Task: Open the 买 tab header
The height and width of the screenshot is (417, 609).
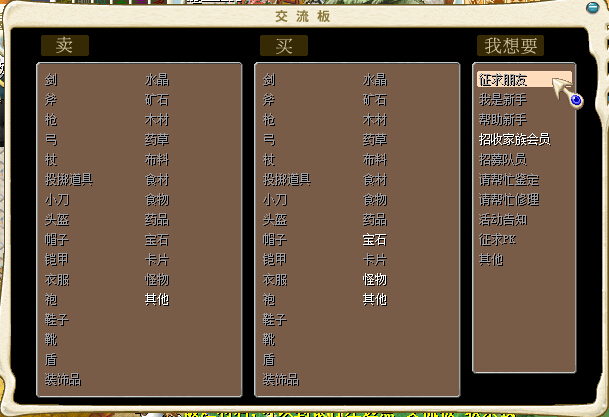Action: click(x=283, y=45)
